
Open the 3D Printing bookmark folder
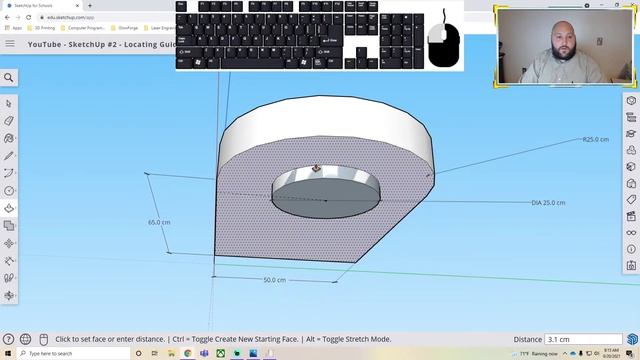tap(41, 28)
